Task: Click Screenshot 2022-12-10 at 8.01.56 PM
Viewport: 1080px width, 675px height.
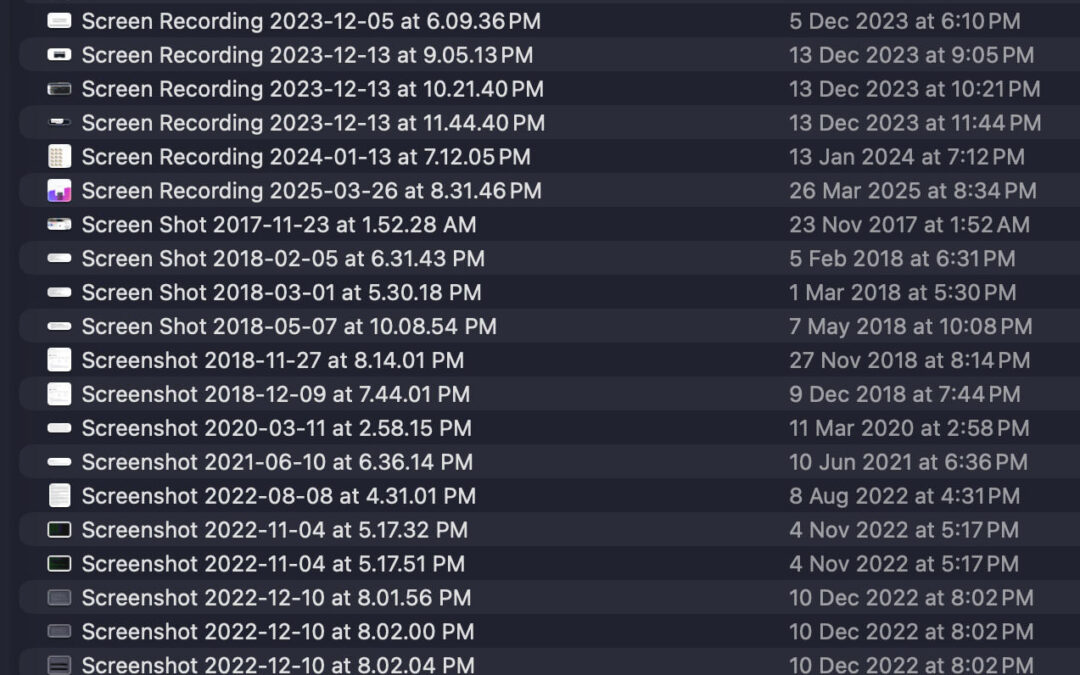Action: coord(270,597)
